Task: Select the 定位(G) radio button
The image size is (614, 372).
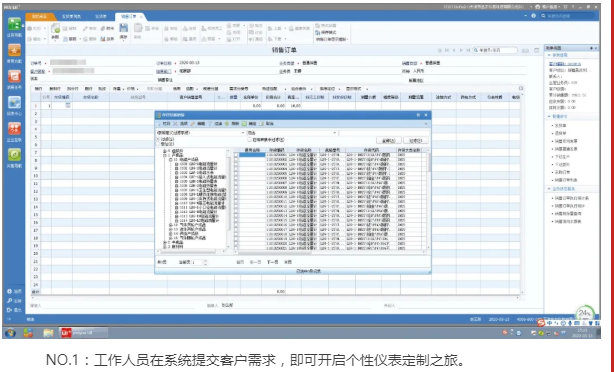Action: pos(158,144)
